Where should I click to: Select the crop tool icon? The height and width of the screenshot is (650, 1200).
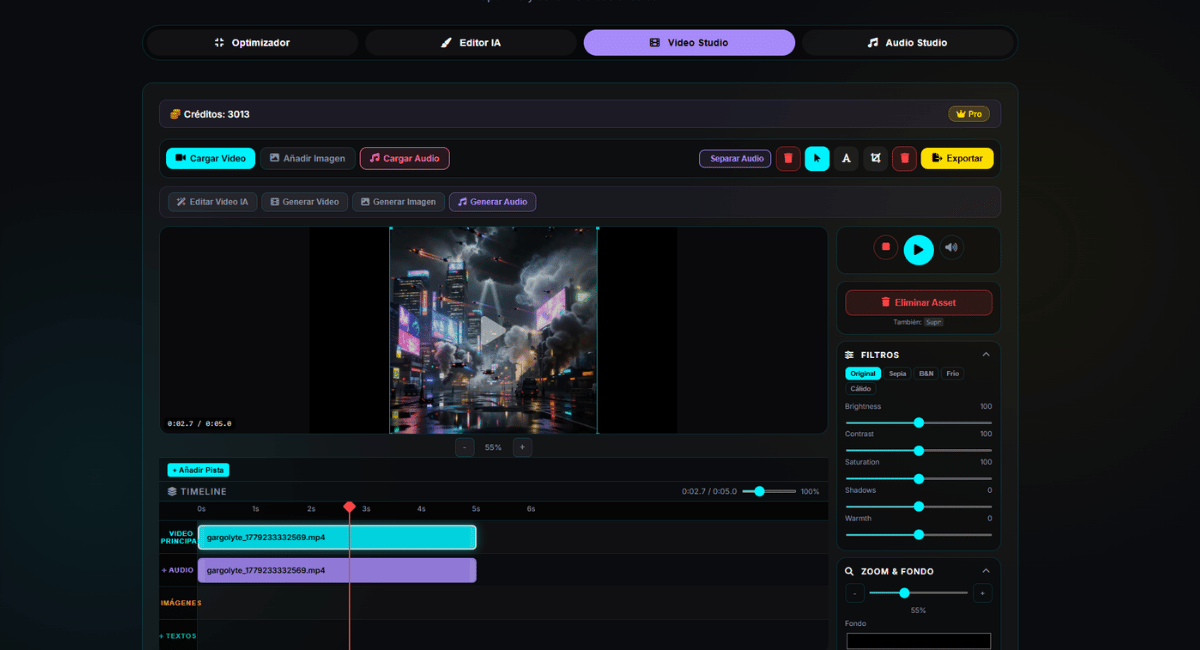click(875, 158)
